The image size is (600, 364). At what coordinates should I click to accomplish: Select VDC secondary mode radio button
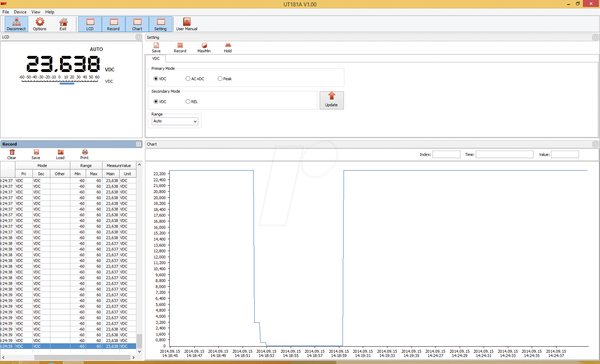[x=156, y=101]
